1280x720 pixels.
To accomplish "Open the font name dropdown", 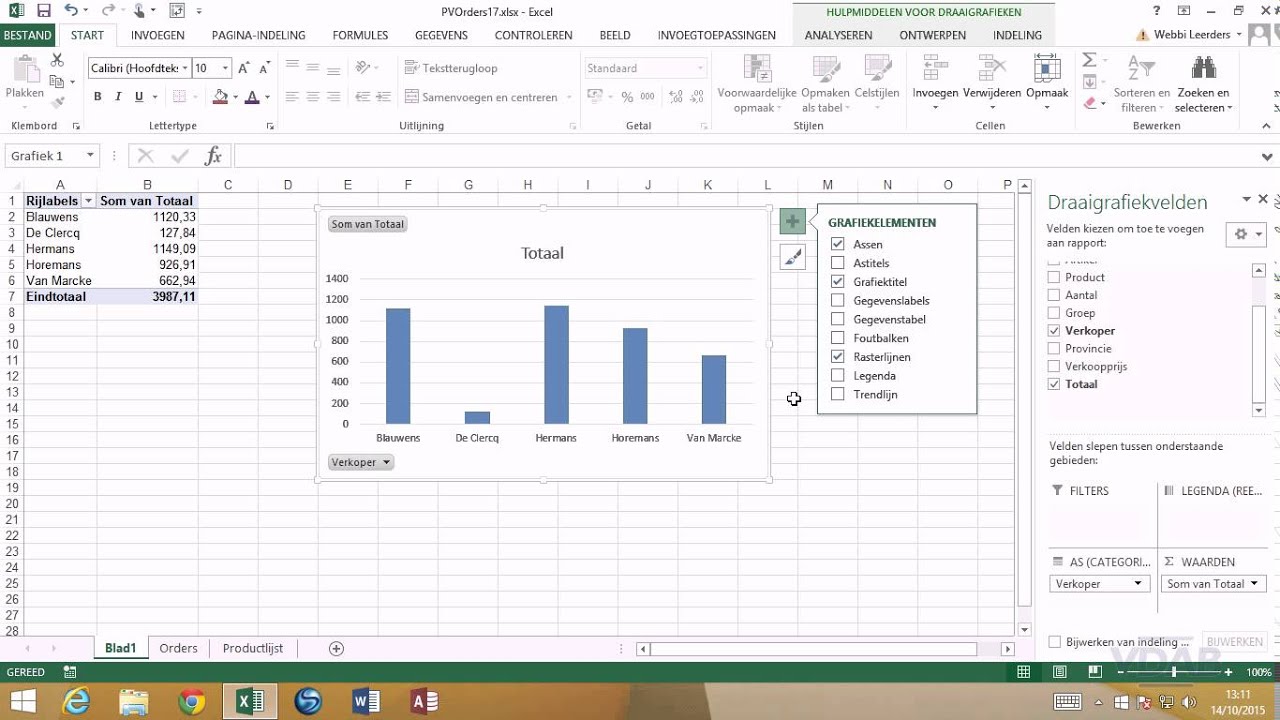I will click(185, 68).
